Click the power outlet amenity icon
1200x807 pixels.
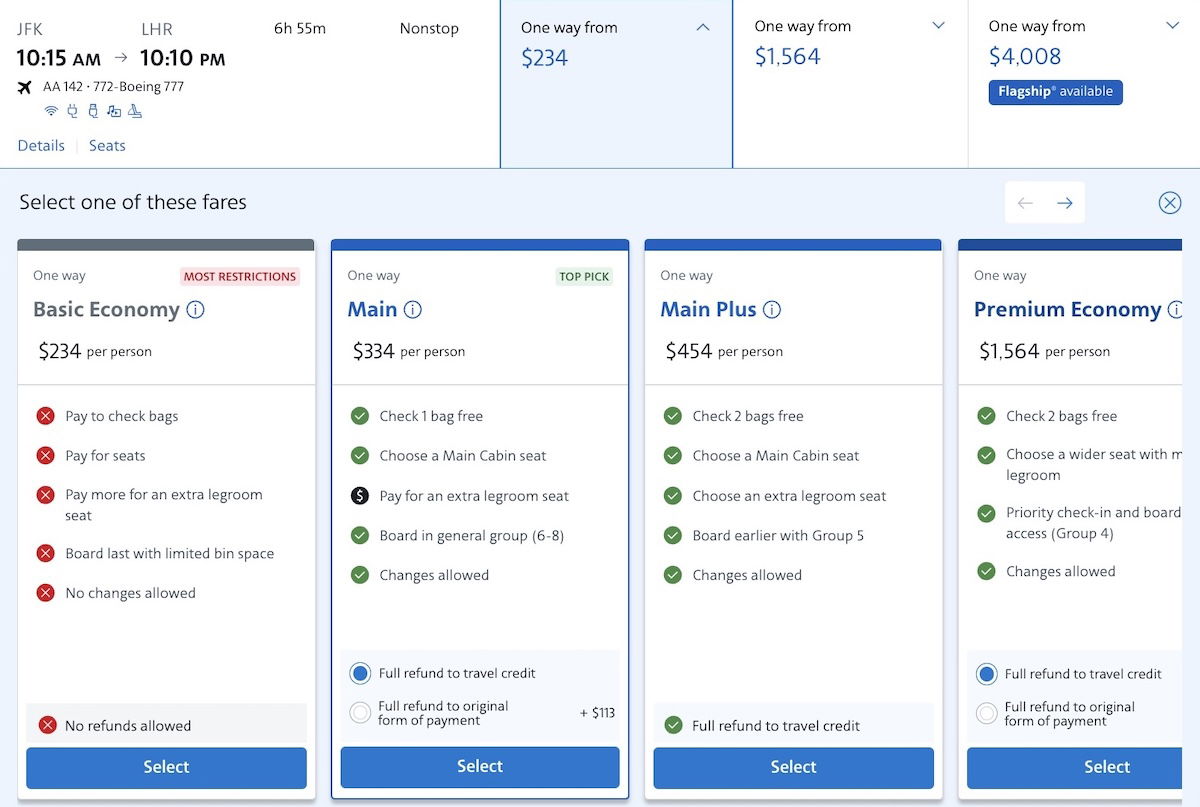click(x=72, y=111)
